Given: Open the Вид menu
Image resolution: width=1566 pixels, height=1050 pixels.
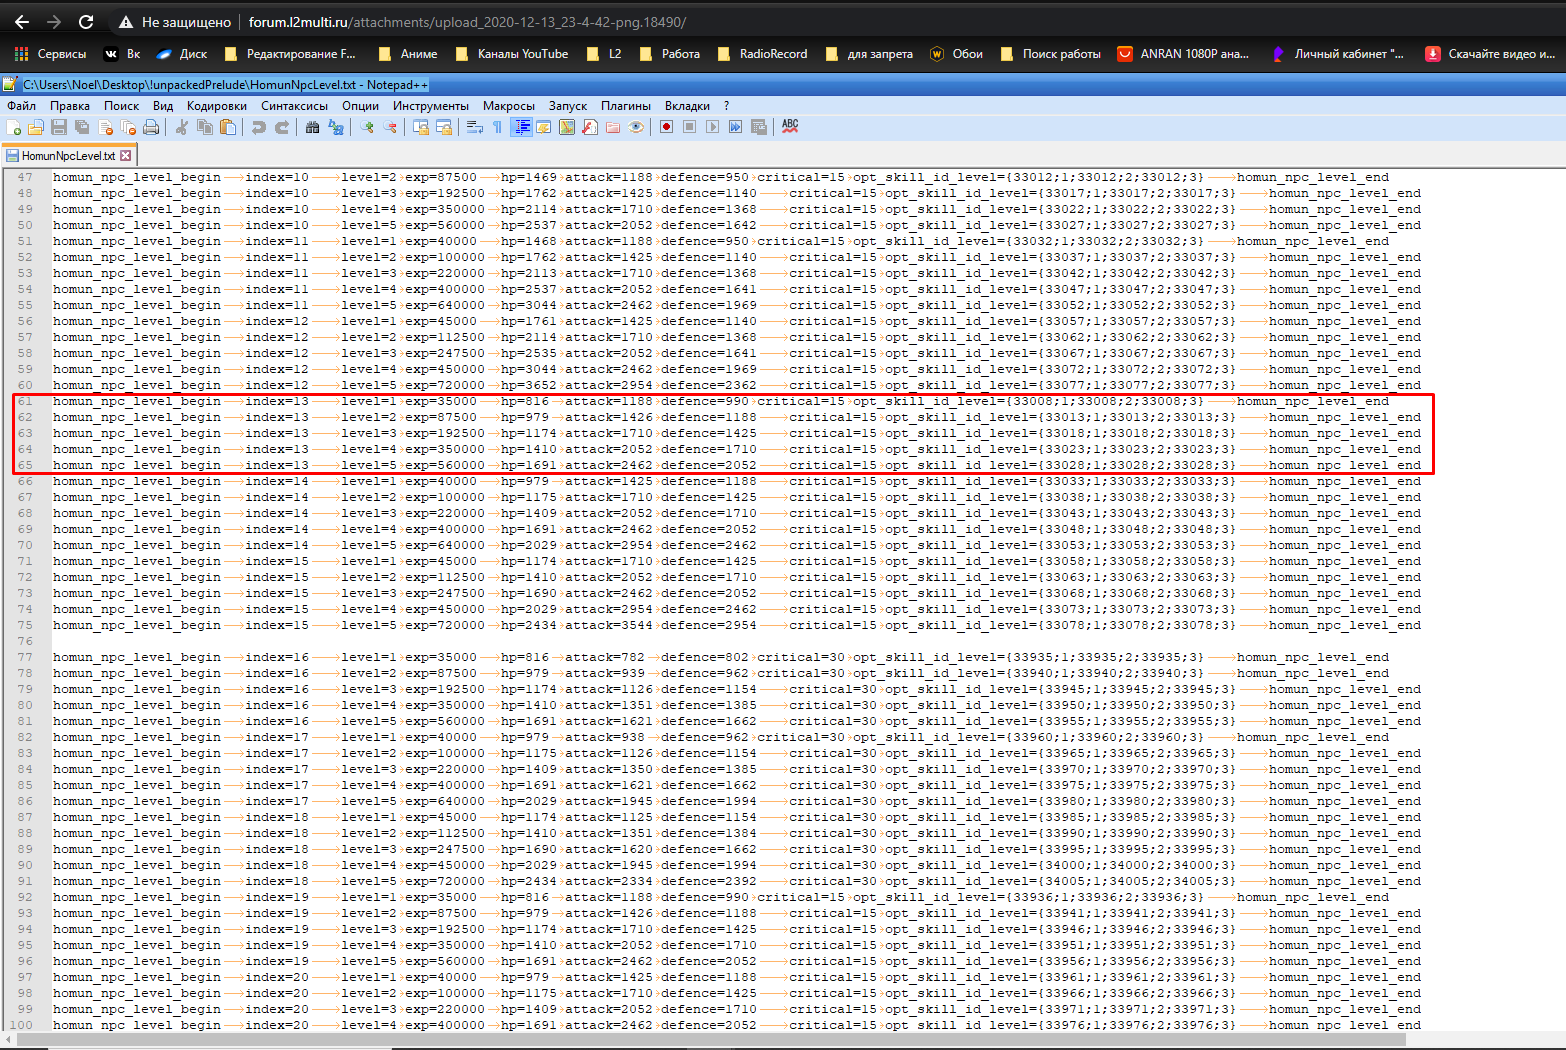Looking at the screenshot, I should (163, 105).
